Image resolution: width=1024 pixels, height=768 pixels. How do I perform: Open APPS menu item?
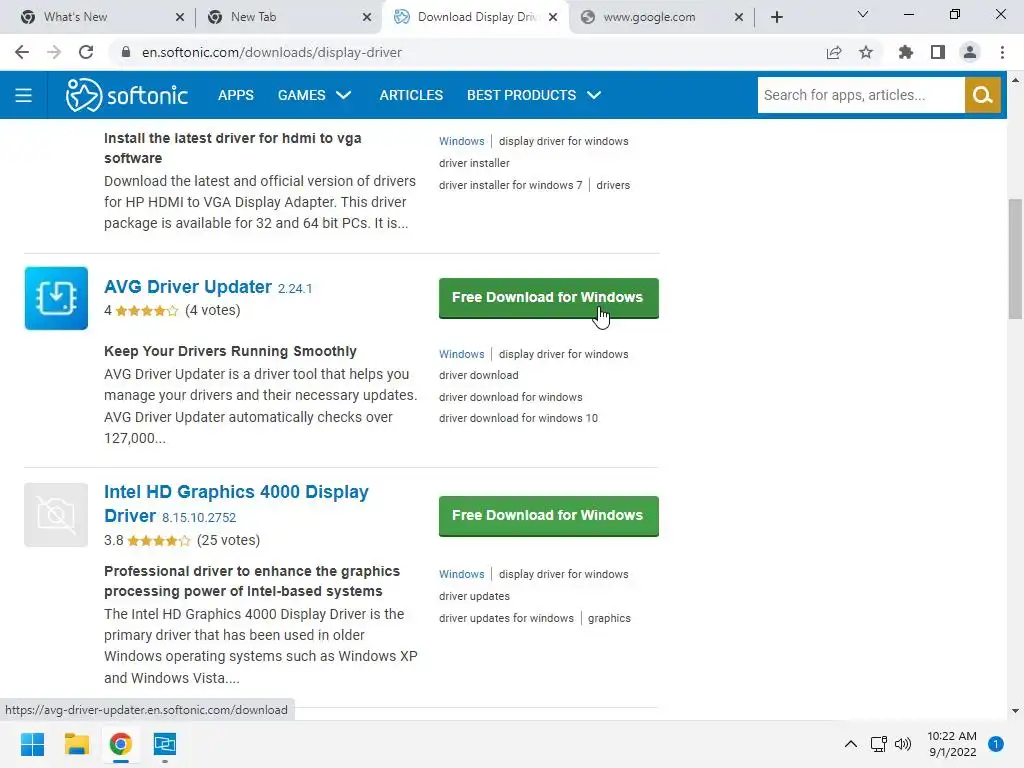click(236, 95)
